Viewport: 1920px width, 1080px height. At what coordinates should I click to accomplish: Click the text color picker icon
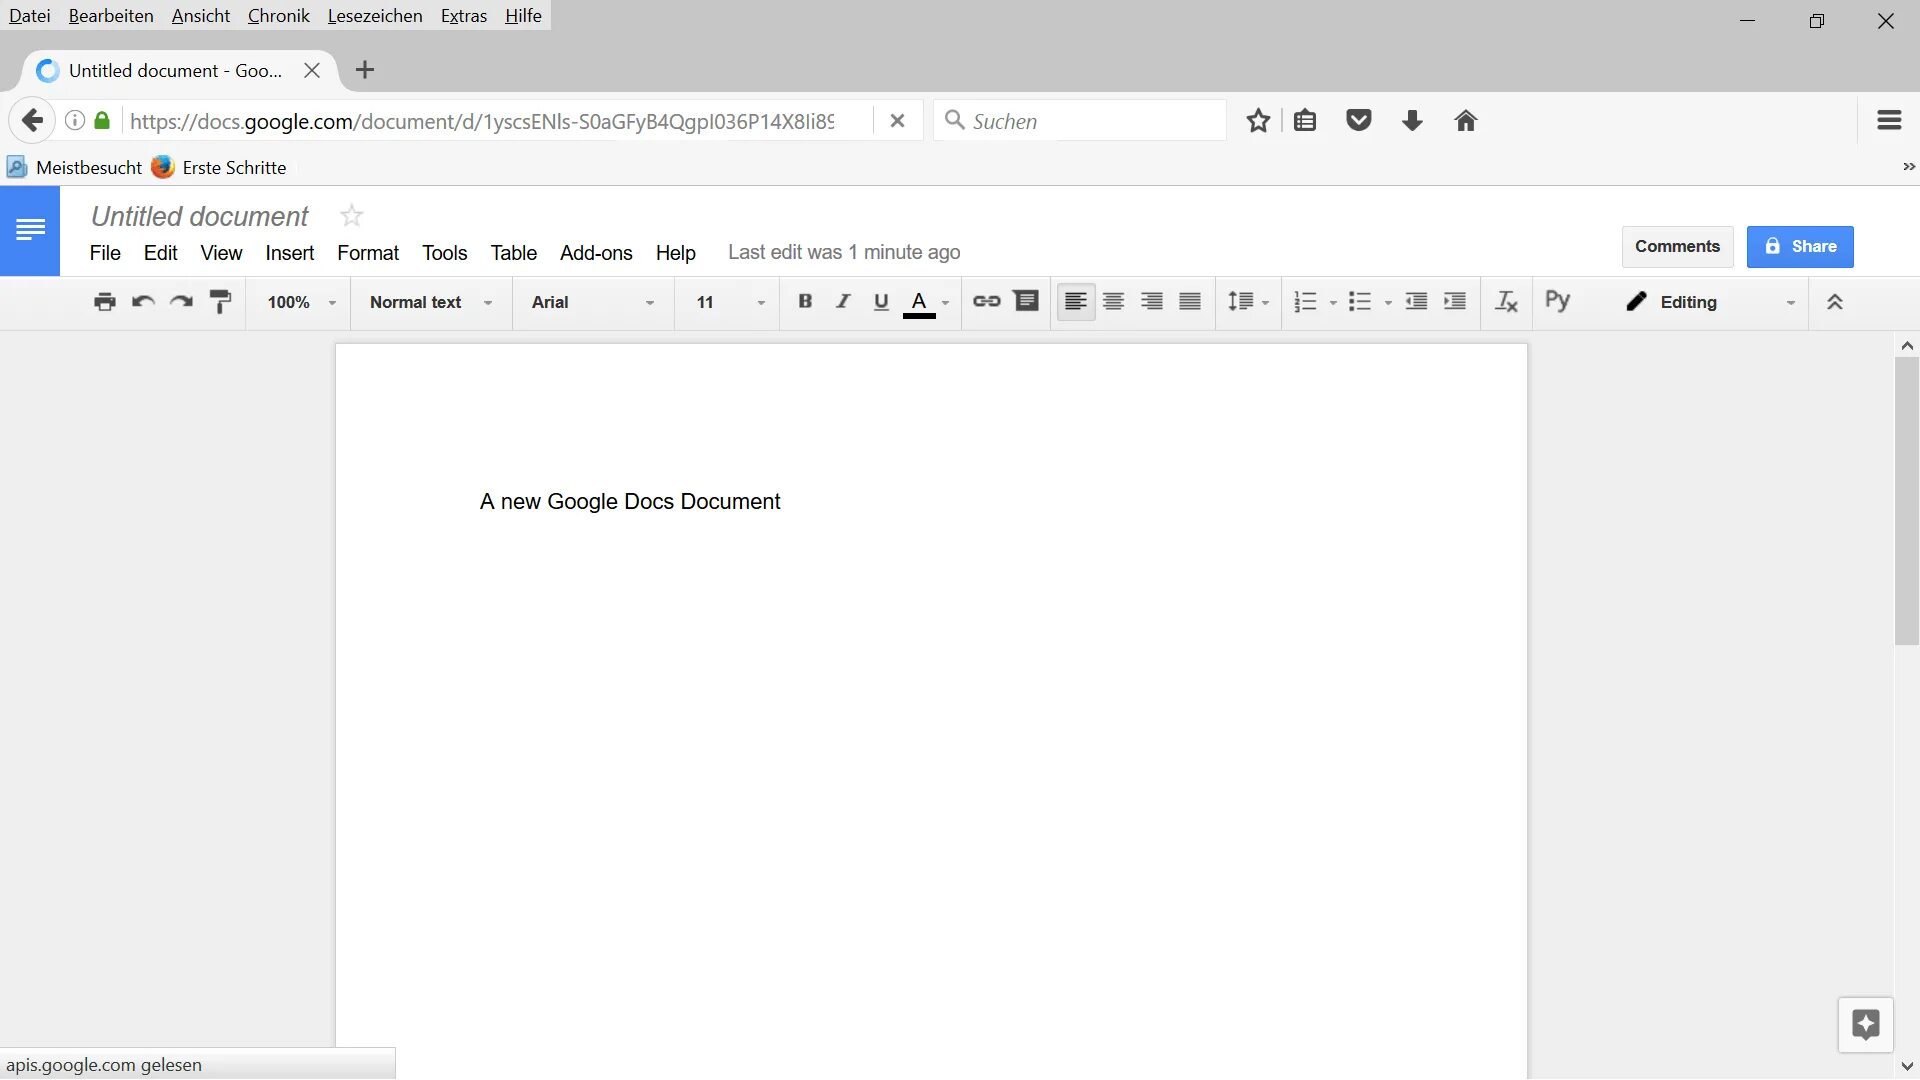click(919, 302)
